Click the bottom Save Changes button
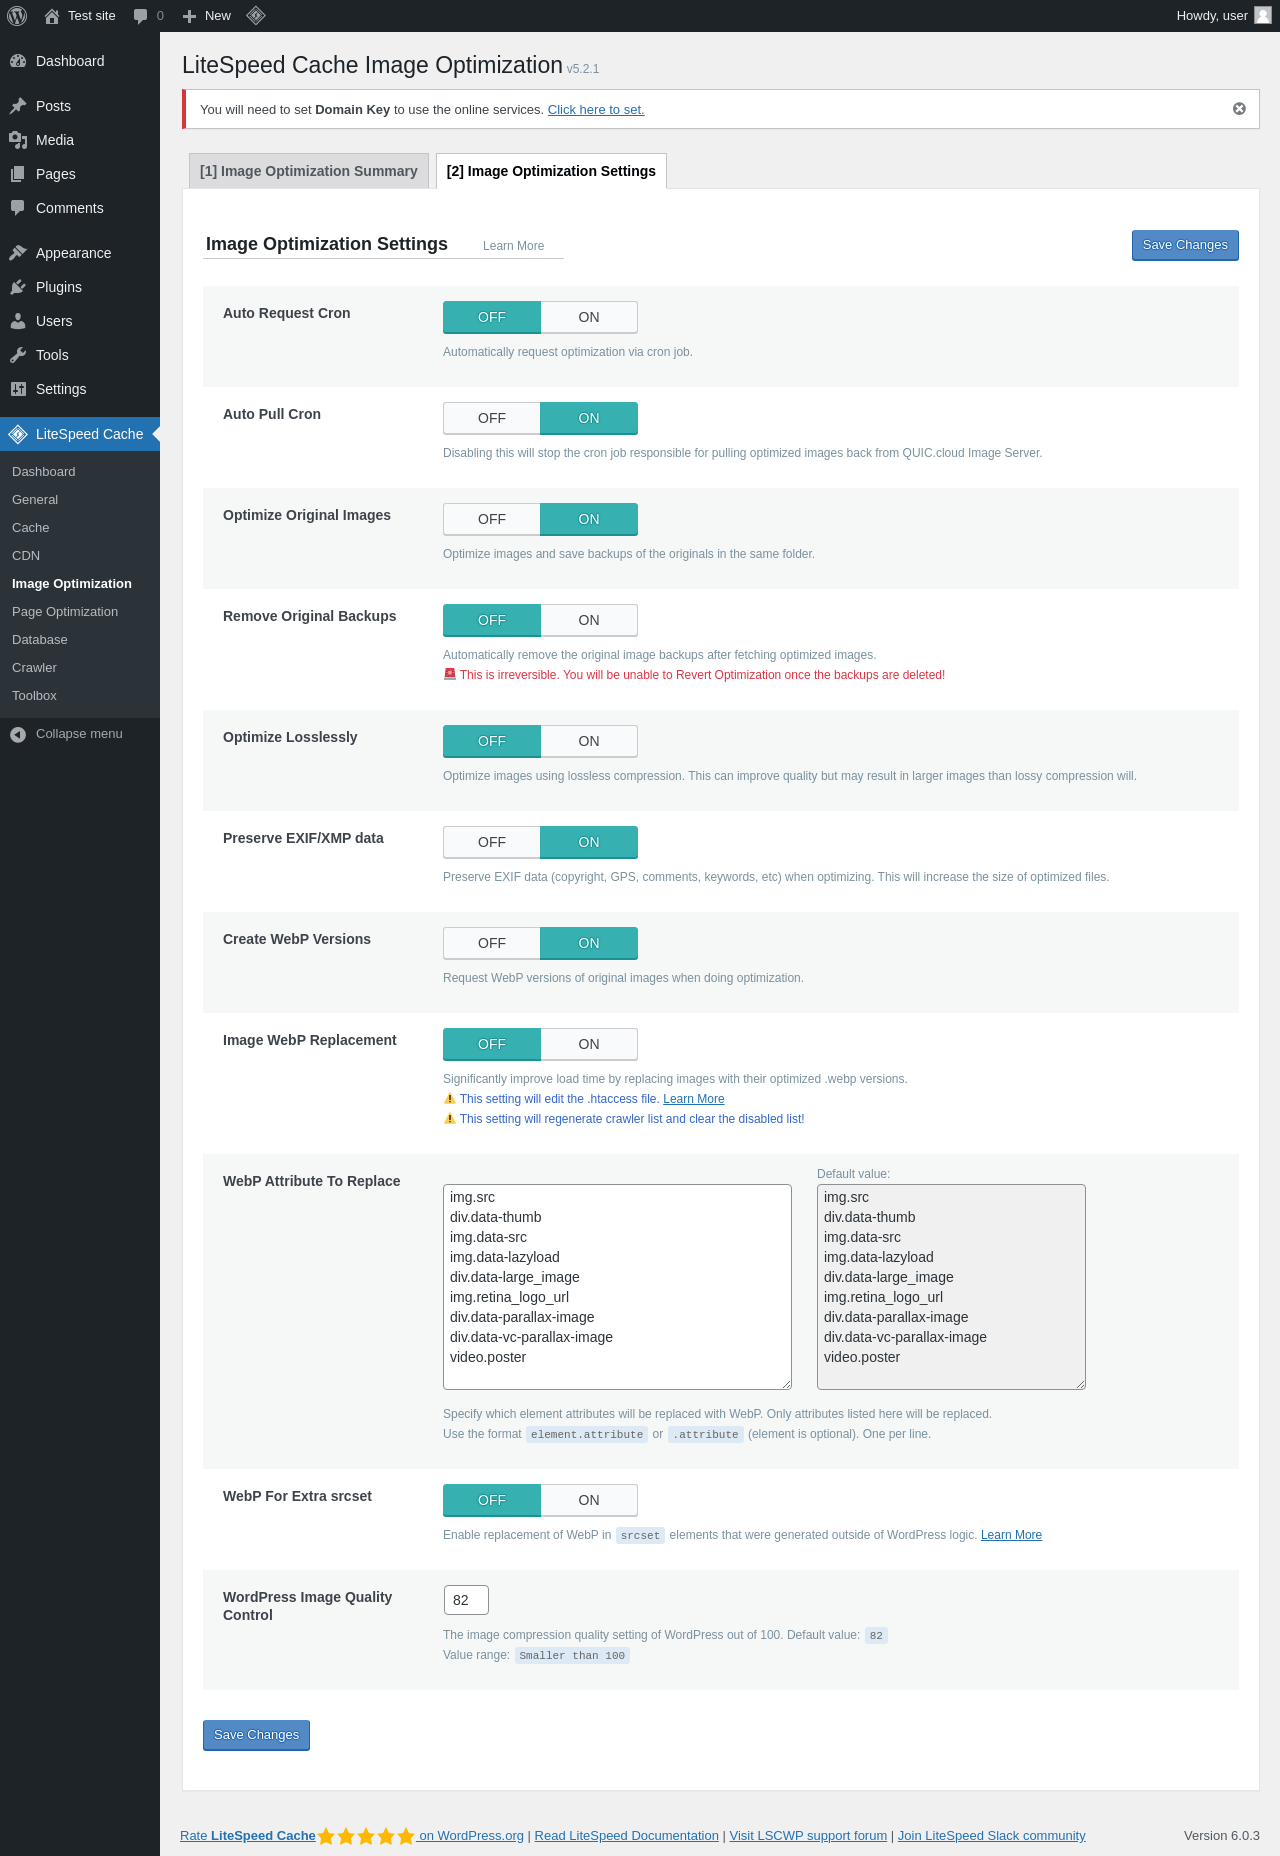The image size is (1280, 1856). click(x=256, y=1735)
